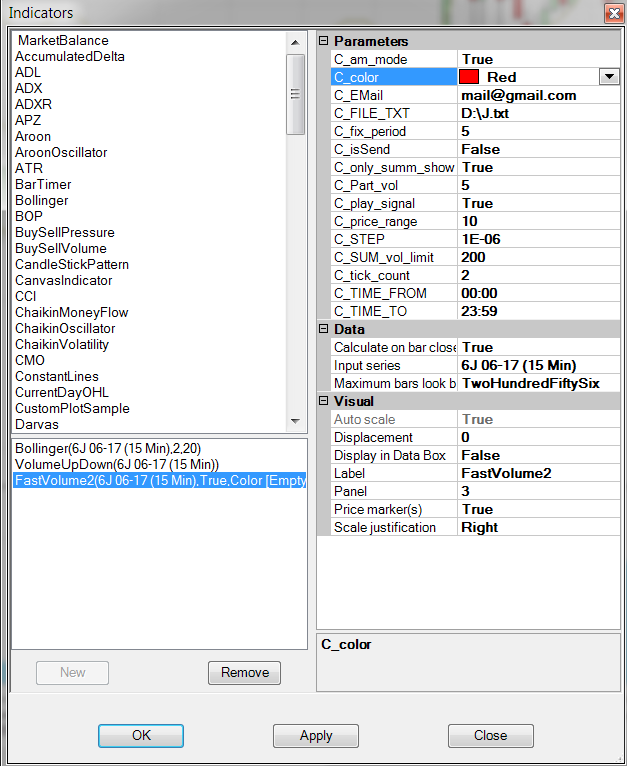
Task: Select CMO indicator
Action: pos(30,361)
